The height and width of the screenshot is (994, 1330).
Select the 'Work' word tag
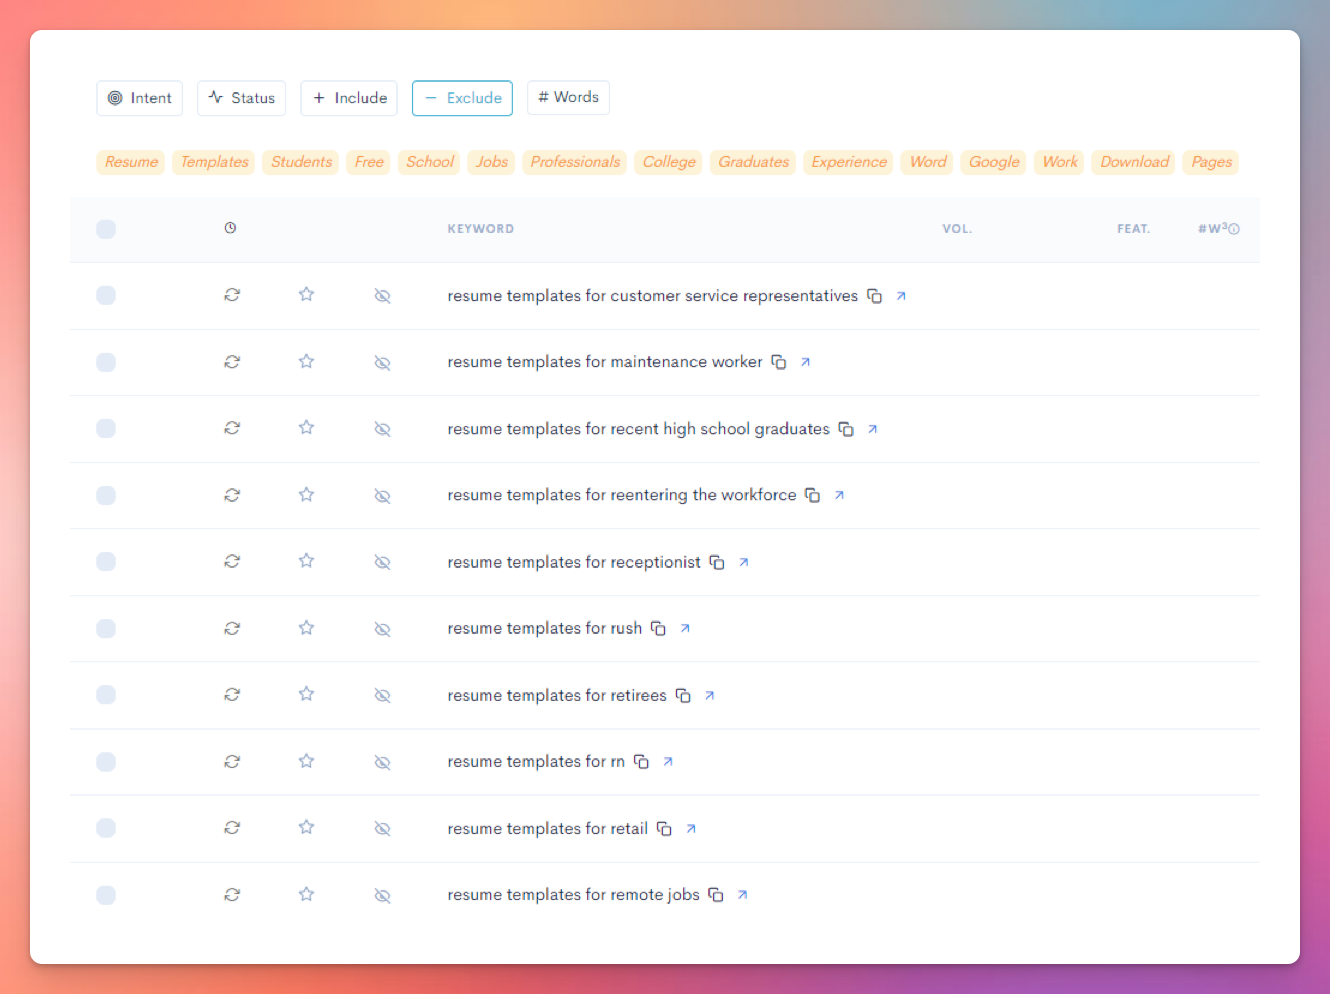tap(1060, 162)
